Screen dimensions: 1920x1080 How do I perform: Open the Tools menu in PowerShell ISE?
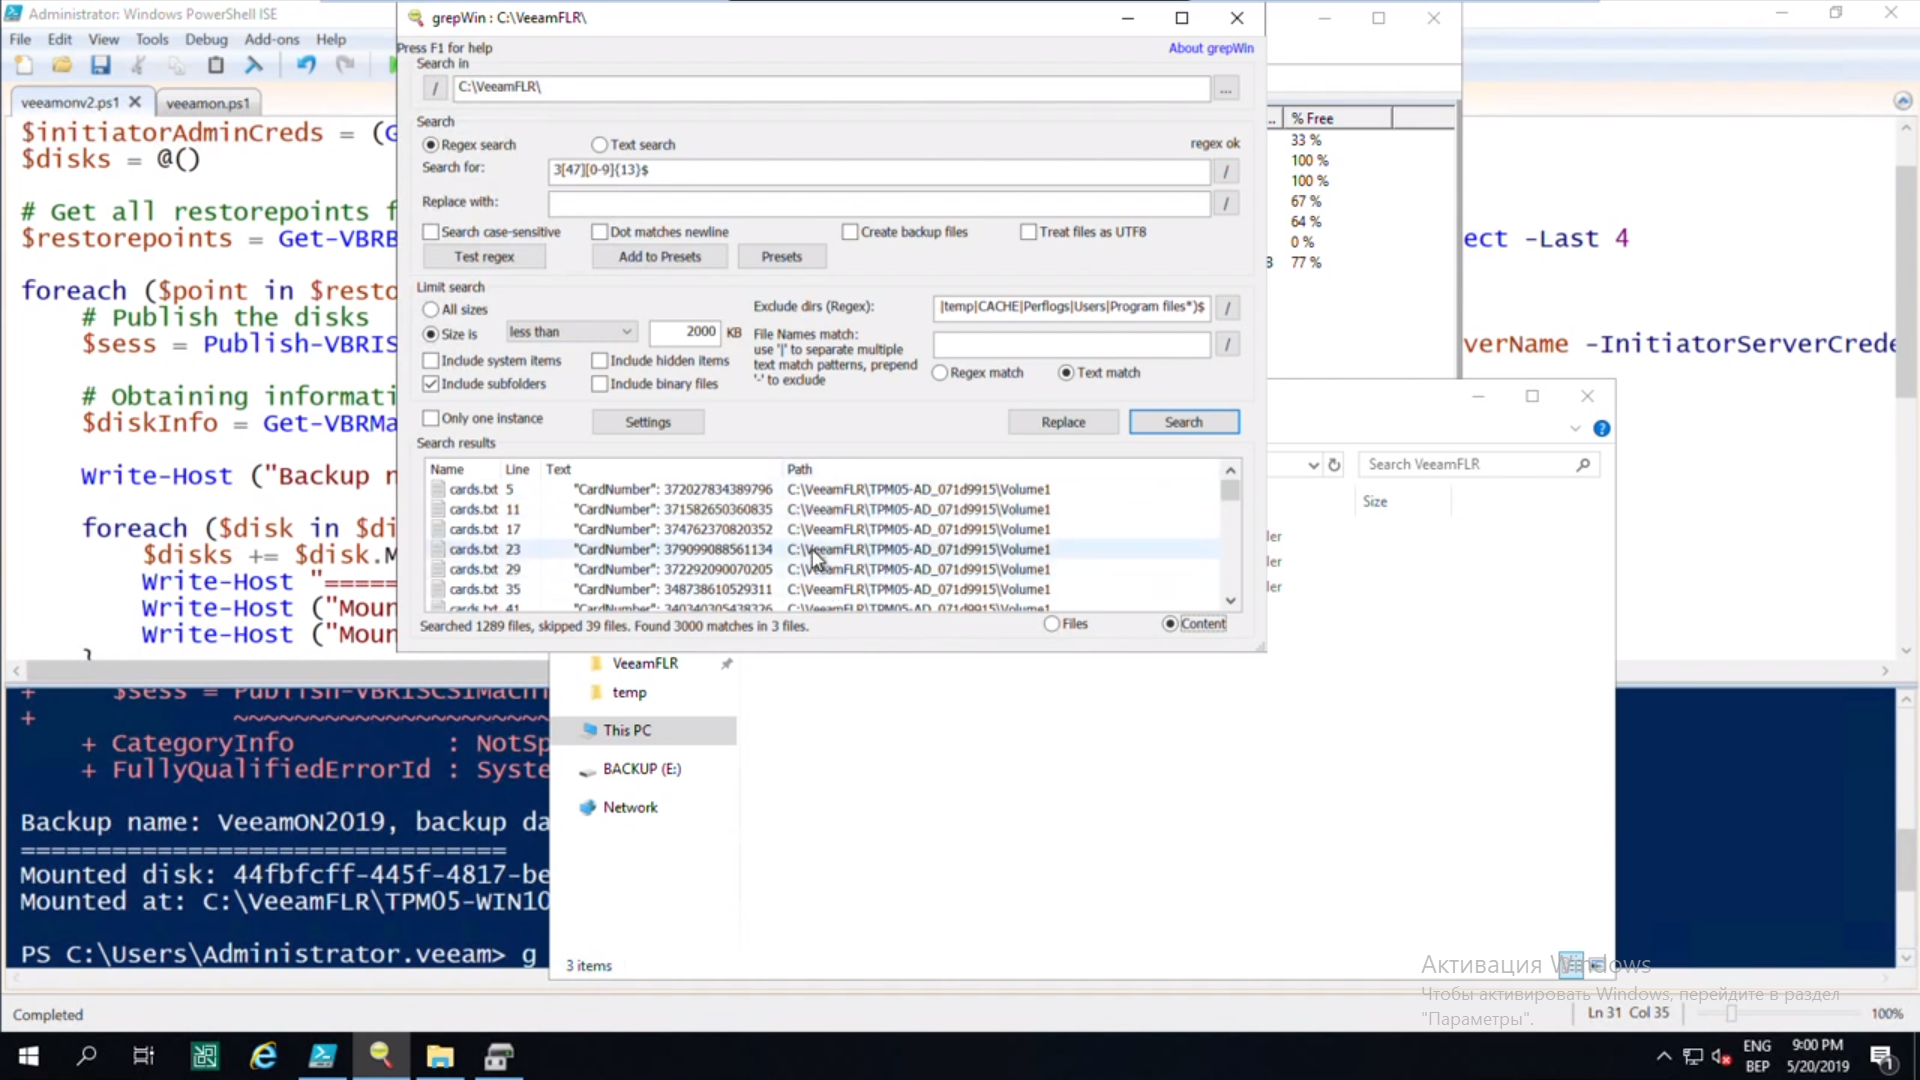pos(152,39)
